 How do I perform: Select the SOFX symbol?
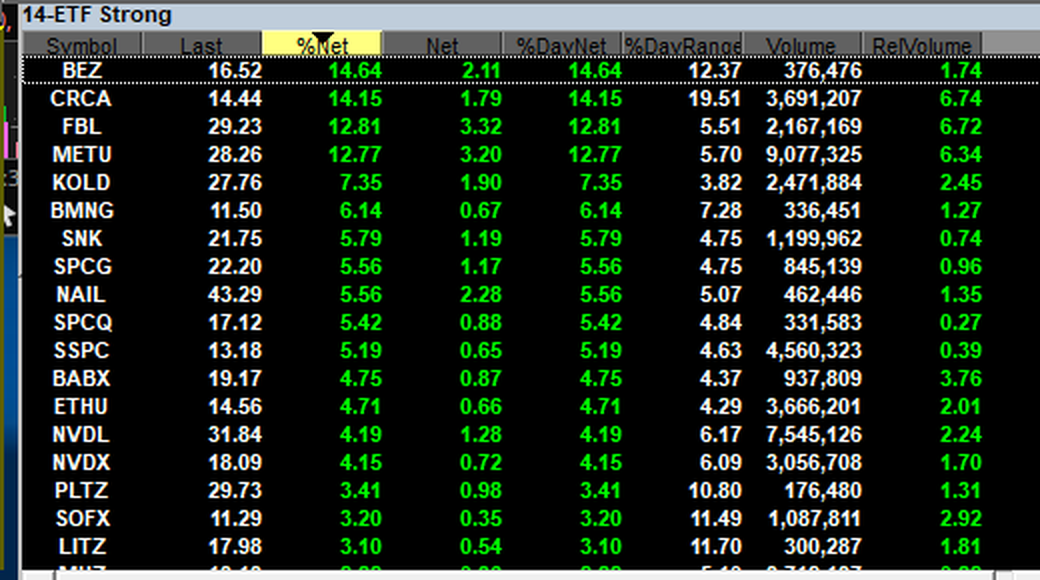coord(82,518)
